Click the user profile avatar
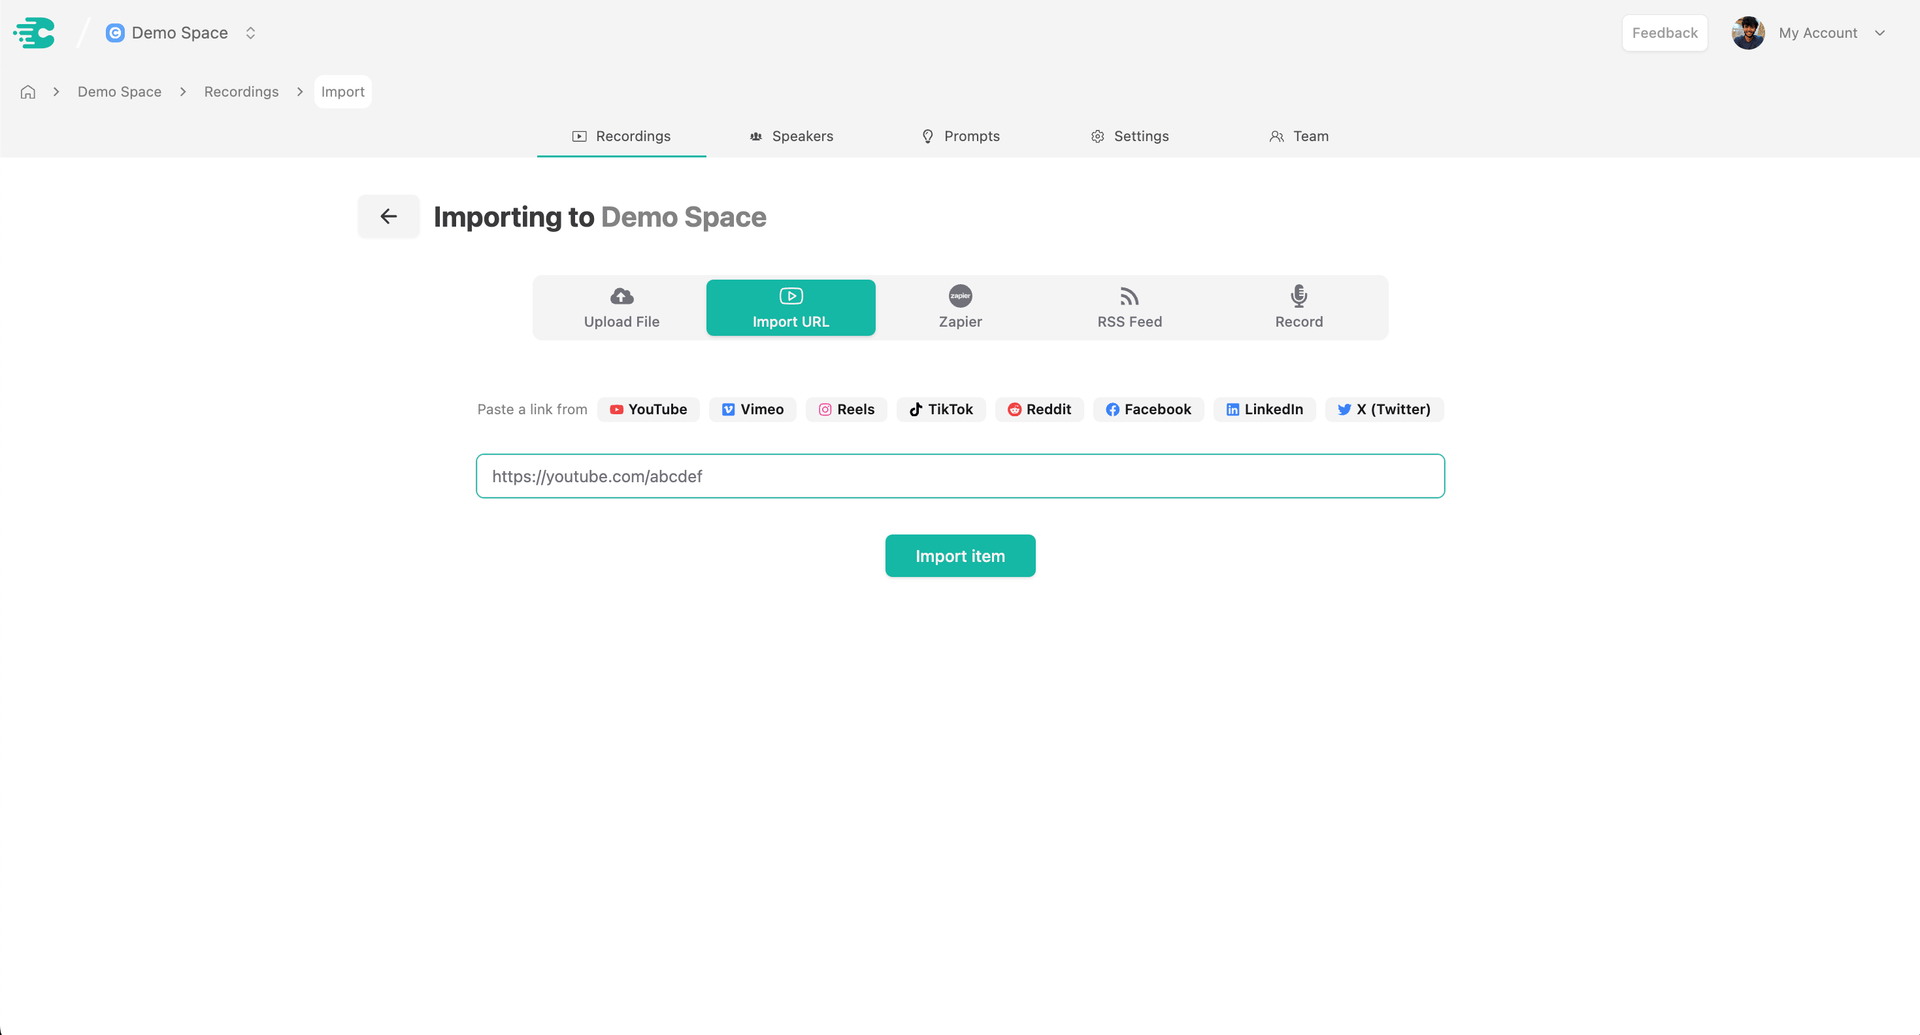This screenshot has height=1035, width=1920. [x=1747, y=33]
